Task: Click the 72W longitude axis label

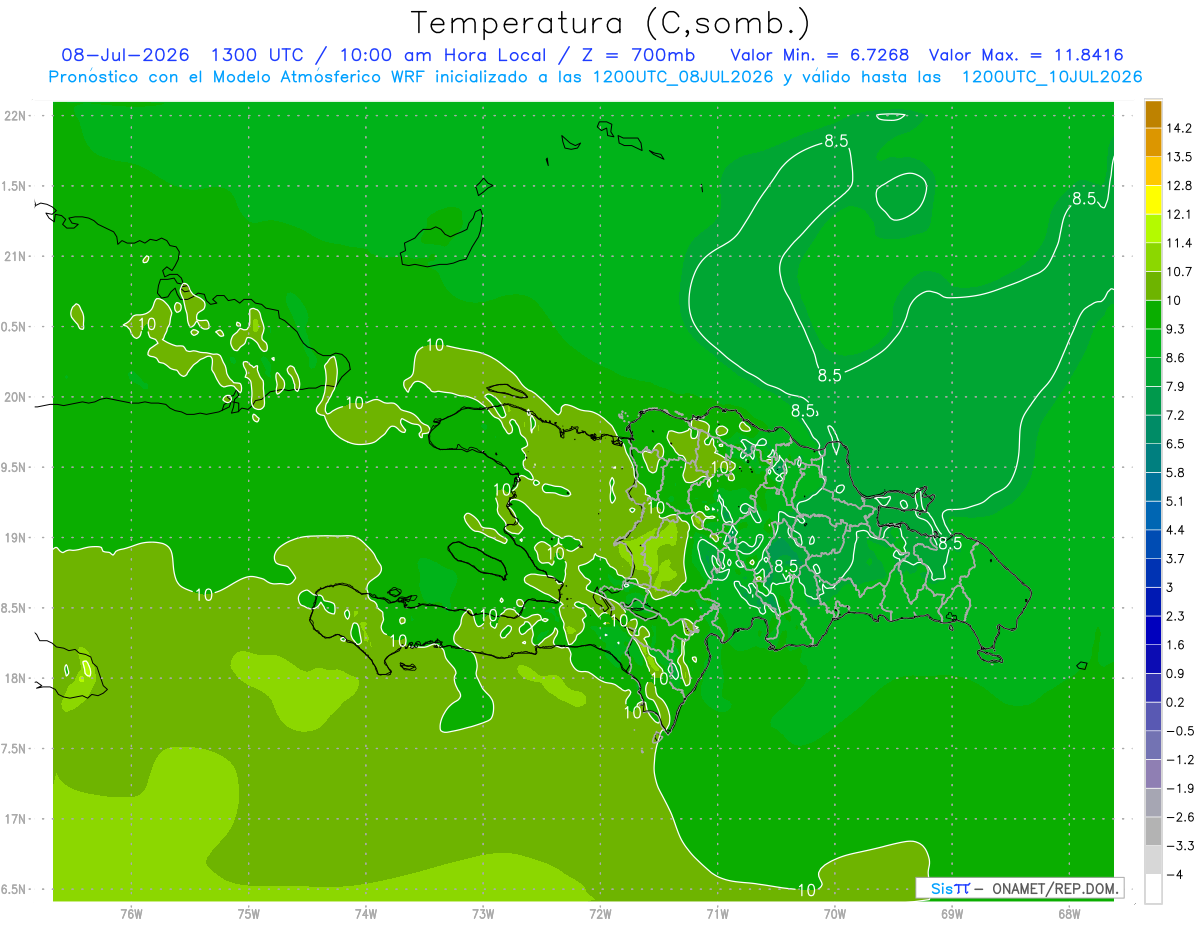Action: (600, 914)
